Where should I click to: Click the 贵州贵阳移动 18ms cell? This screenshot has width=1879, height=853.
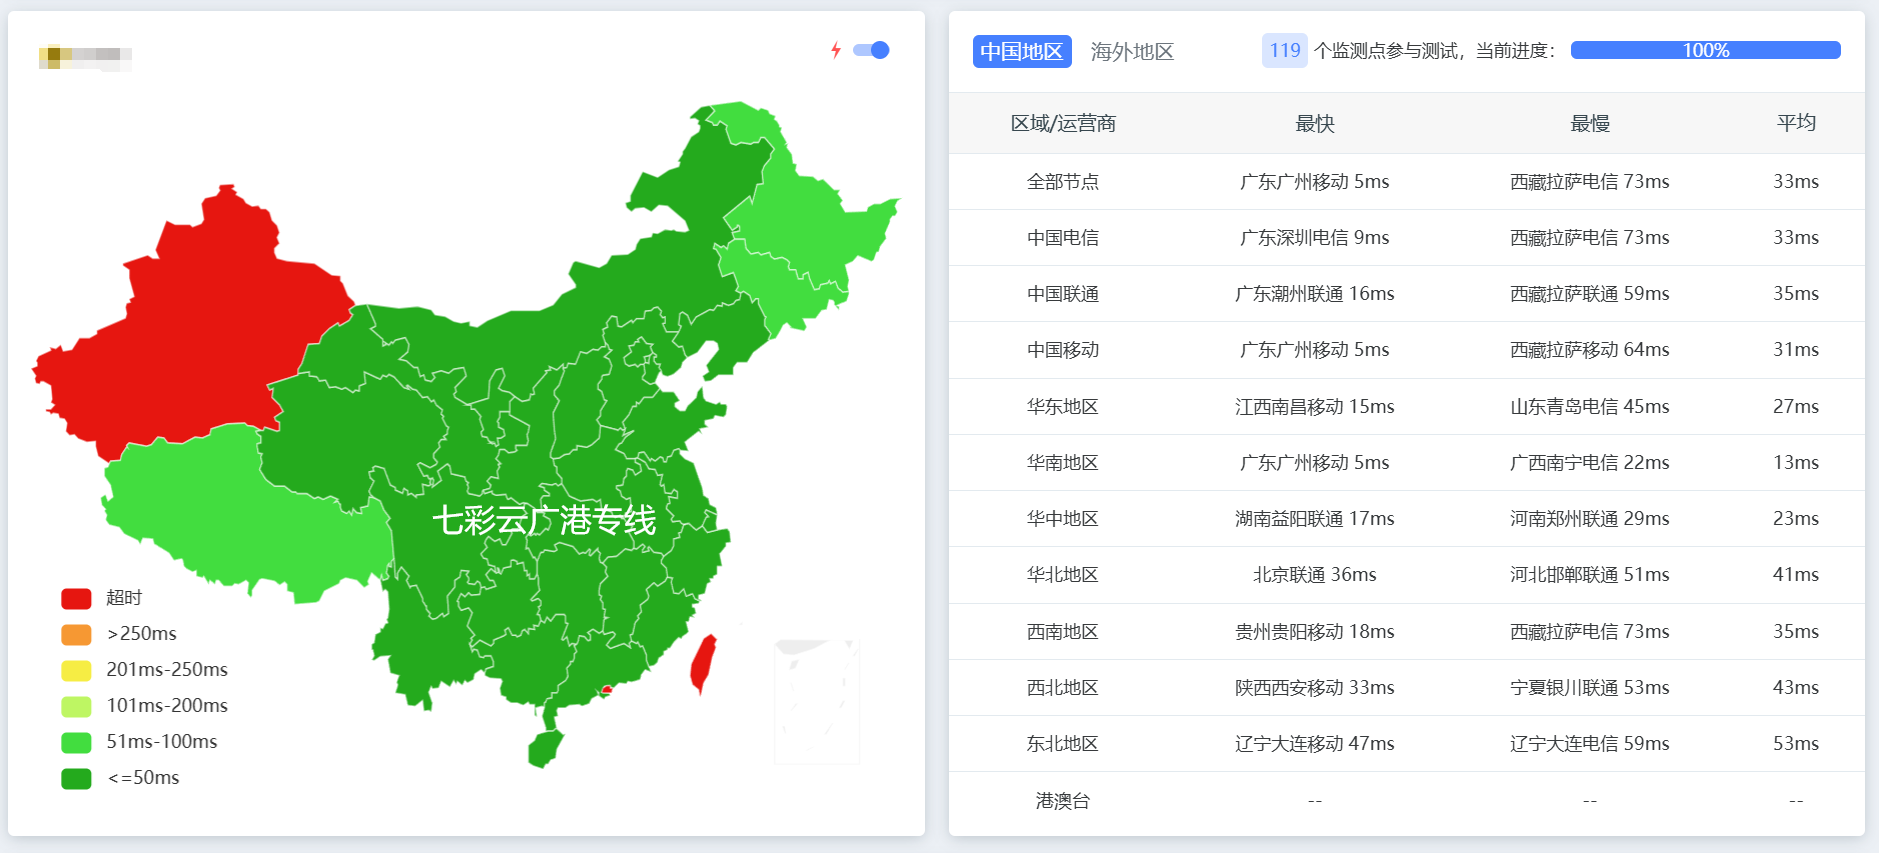tap(1315, 631)
